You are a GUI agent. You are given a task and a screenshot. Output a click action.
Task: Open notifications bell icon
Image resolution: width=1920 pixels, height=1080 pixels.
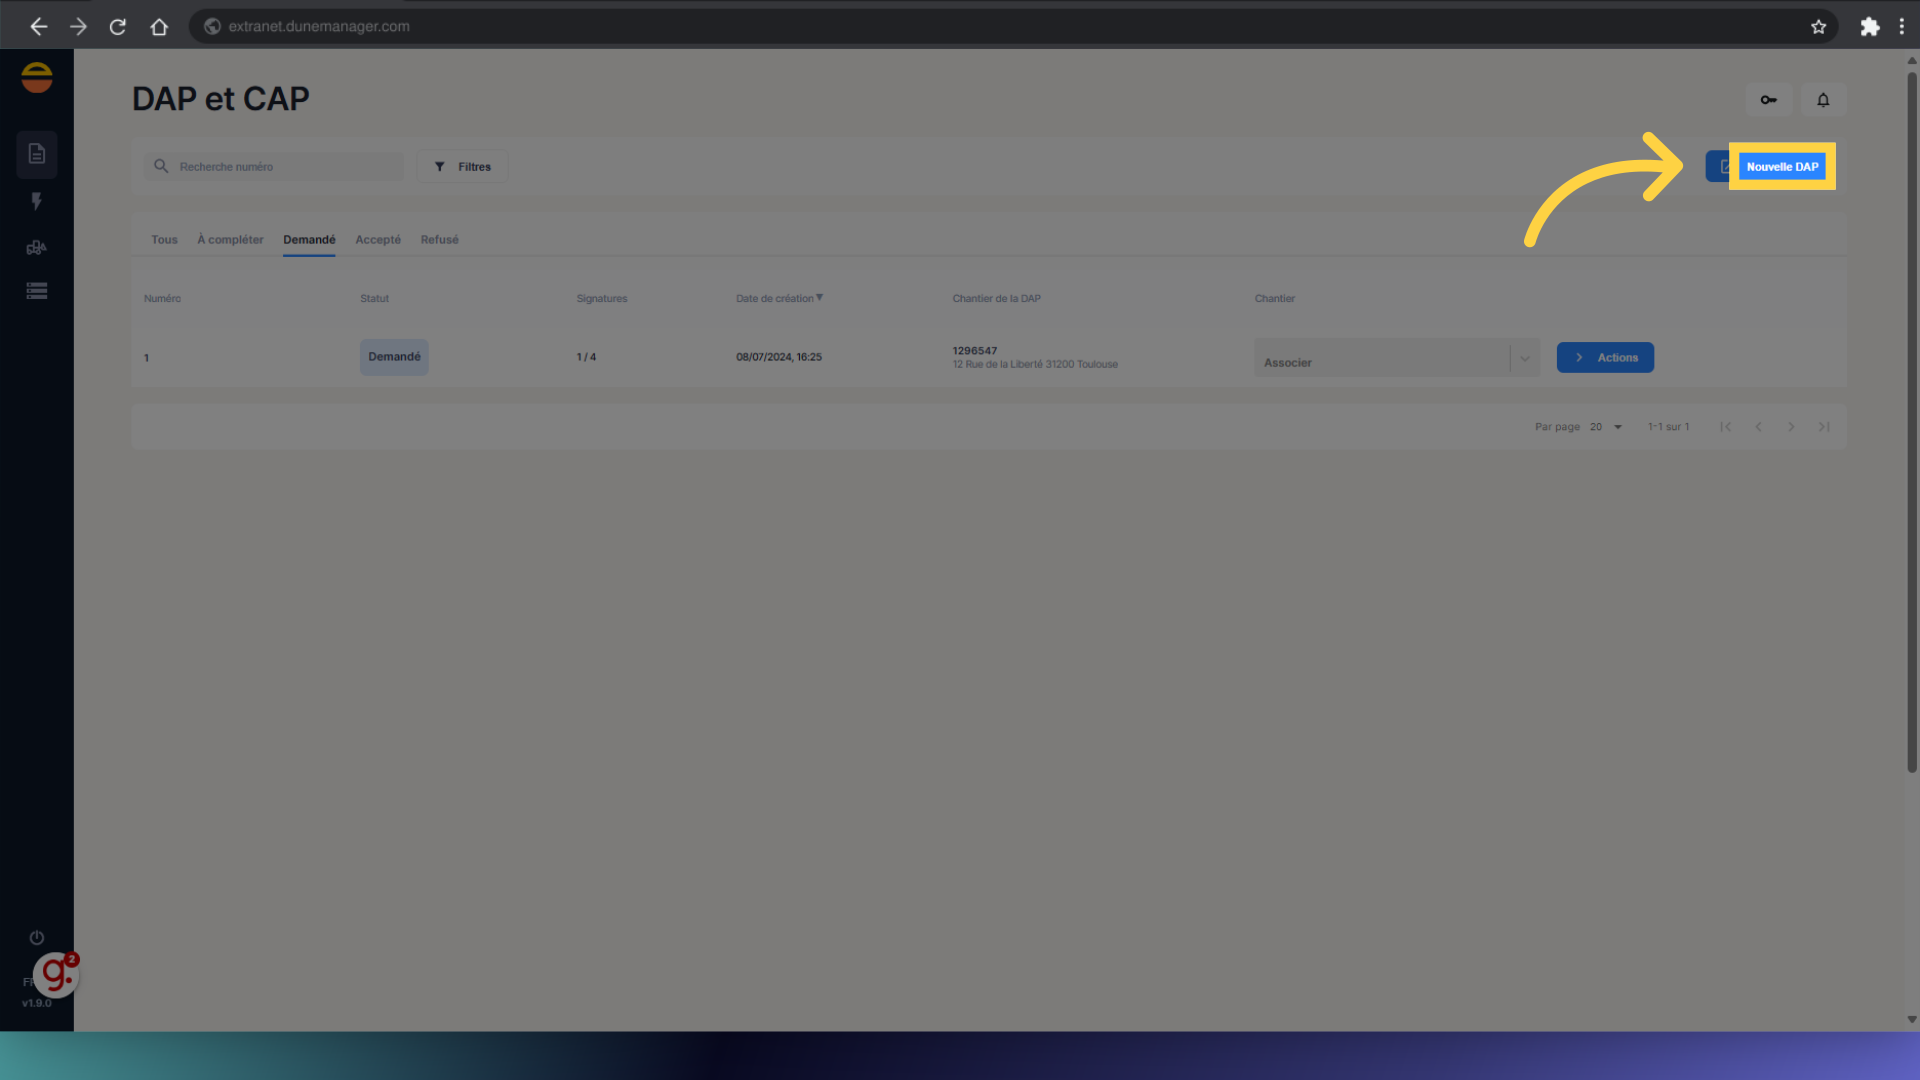(1823, 100)
